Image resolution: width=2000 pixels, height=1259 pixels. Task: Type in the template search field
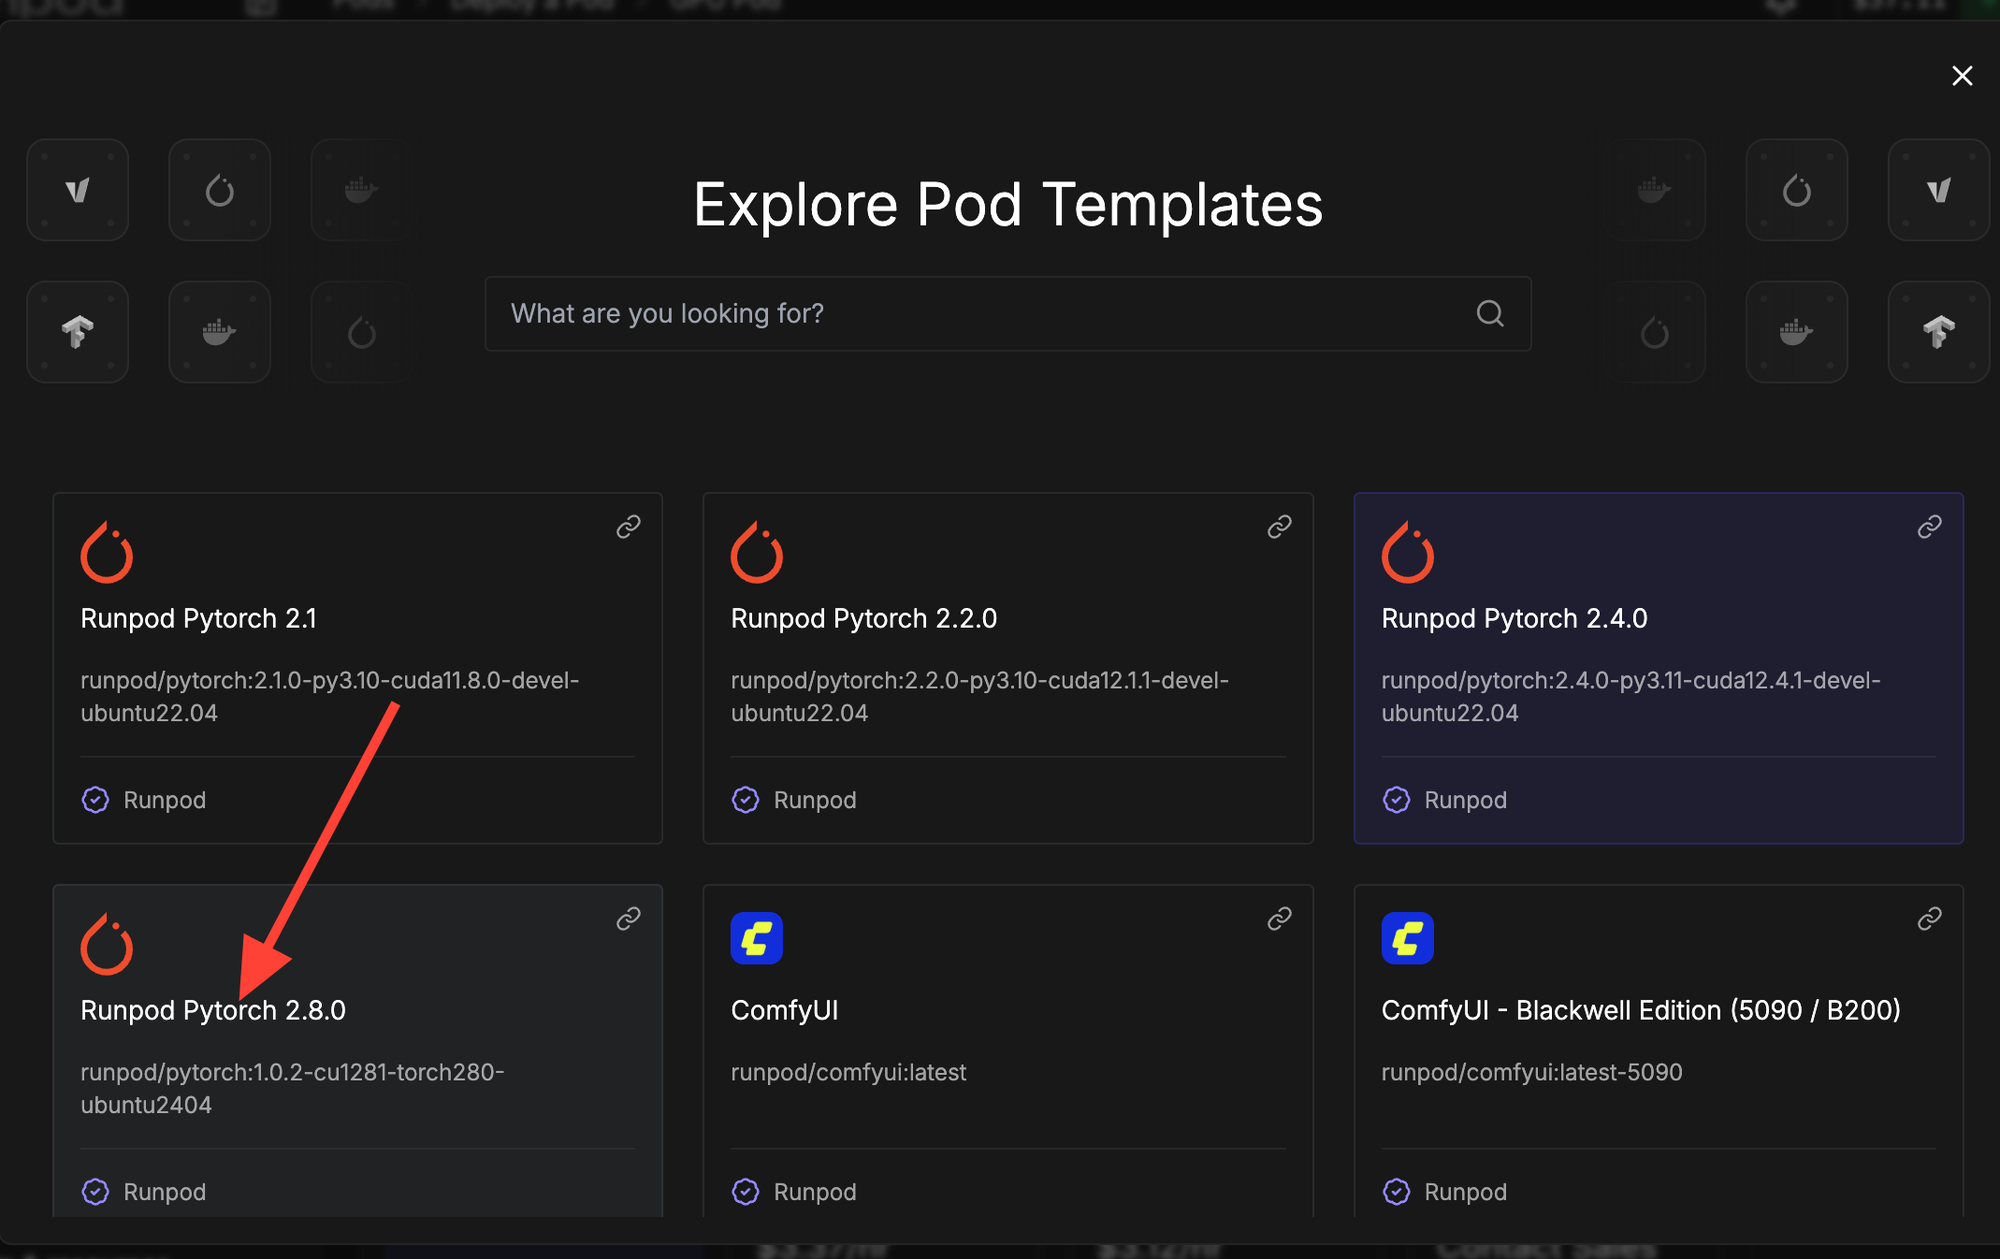click(980, 314)
